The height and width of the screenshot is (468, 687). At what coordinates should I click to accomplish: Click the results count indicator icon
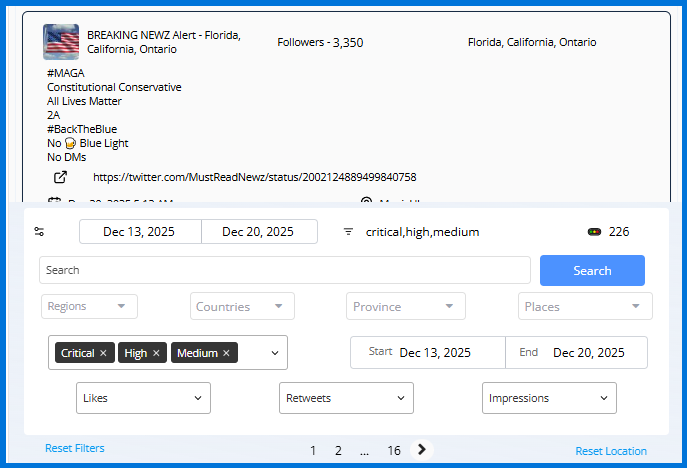pyautogui.click(x=594, y=232)
